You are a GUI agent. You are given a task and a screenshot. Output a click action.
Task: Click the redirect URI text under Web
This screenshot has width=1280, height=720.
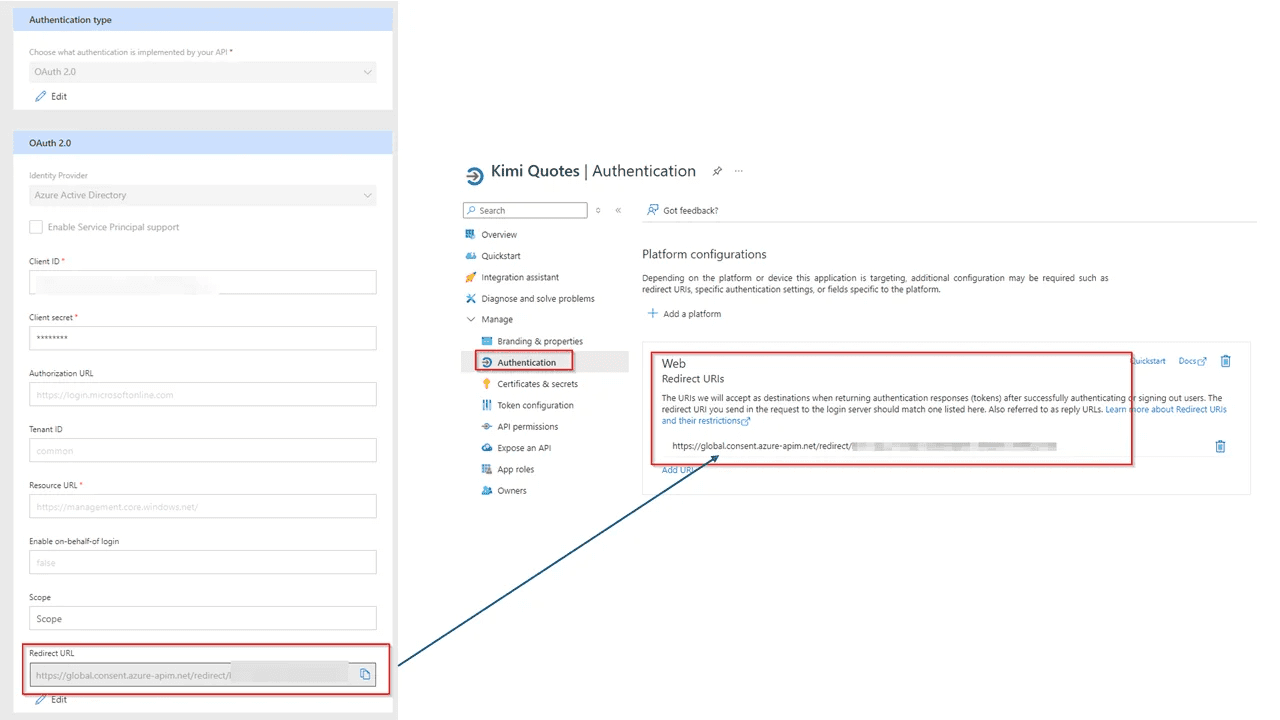(x=864, y=446)
